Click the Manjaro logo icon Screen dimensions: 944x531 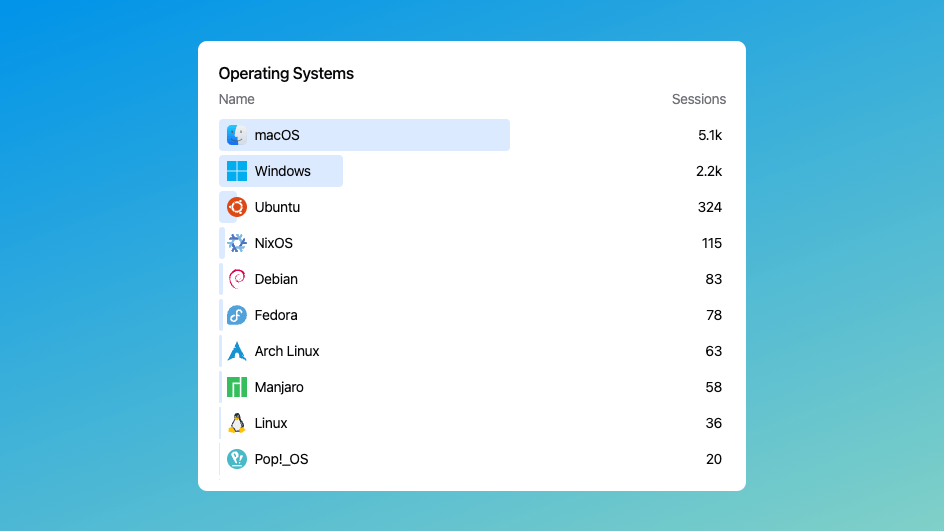(x=237, y=387)
